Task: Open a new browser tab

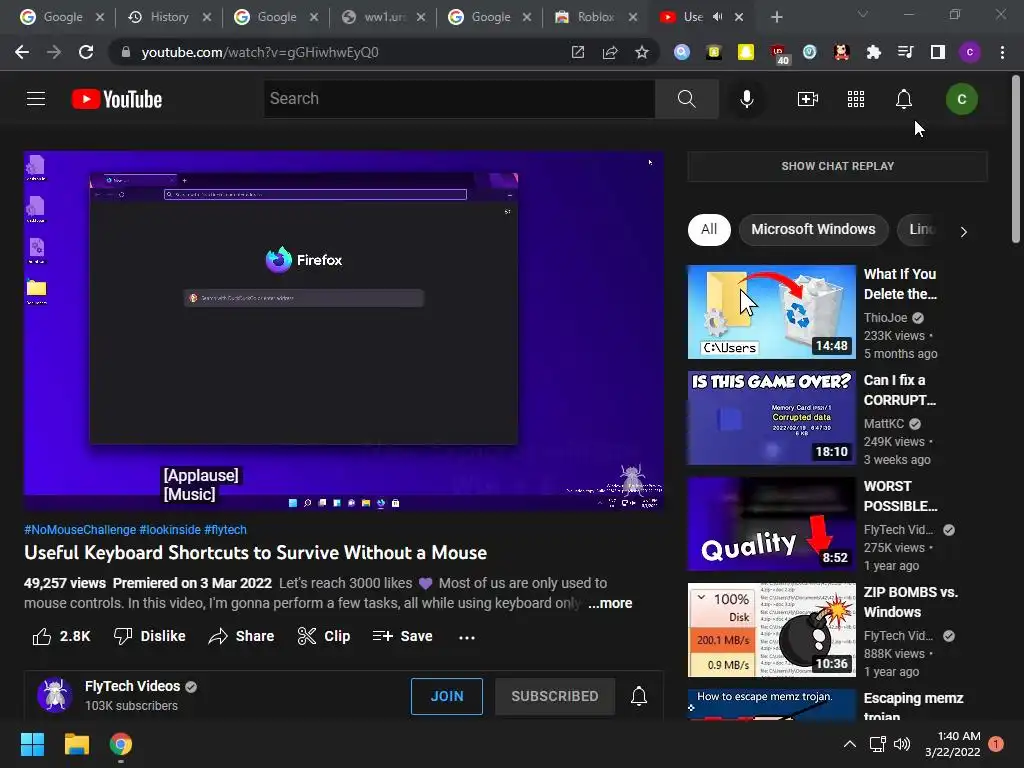Action: click(x=776, y=17)
